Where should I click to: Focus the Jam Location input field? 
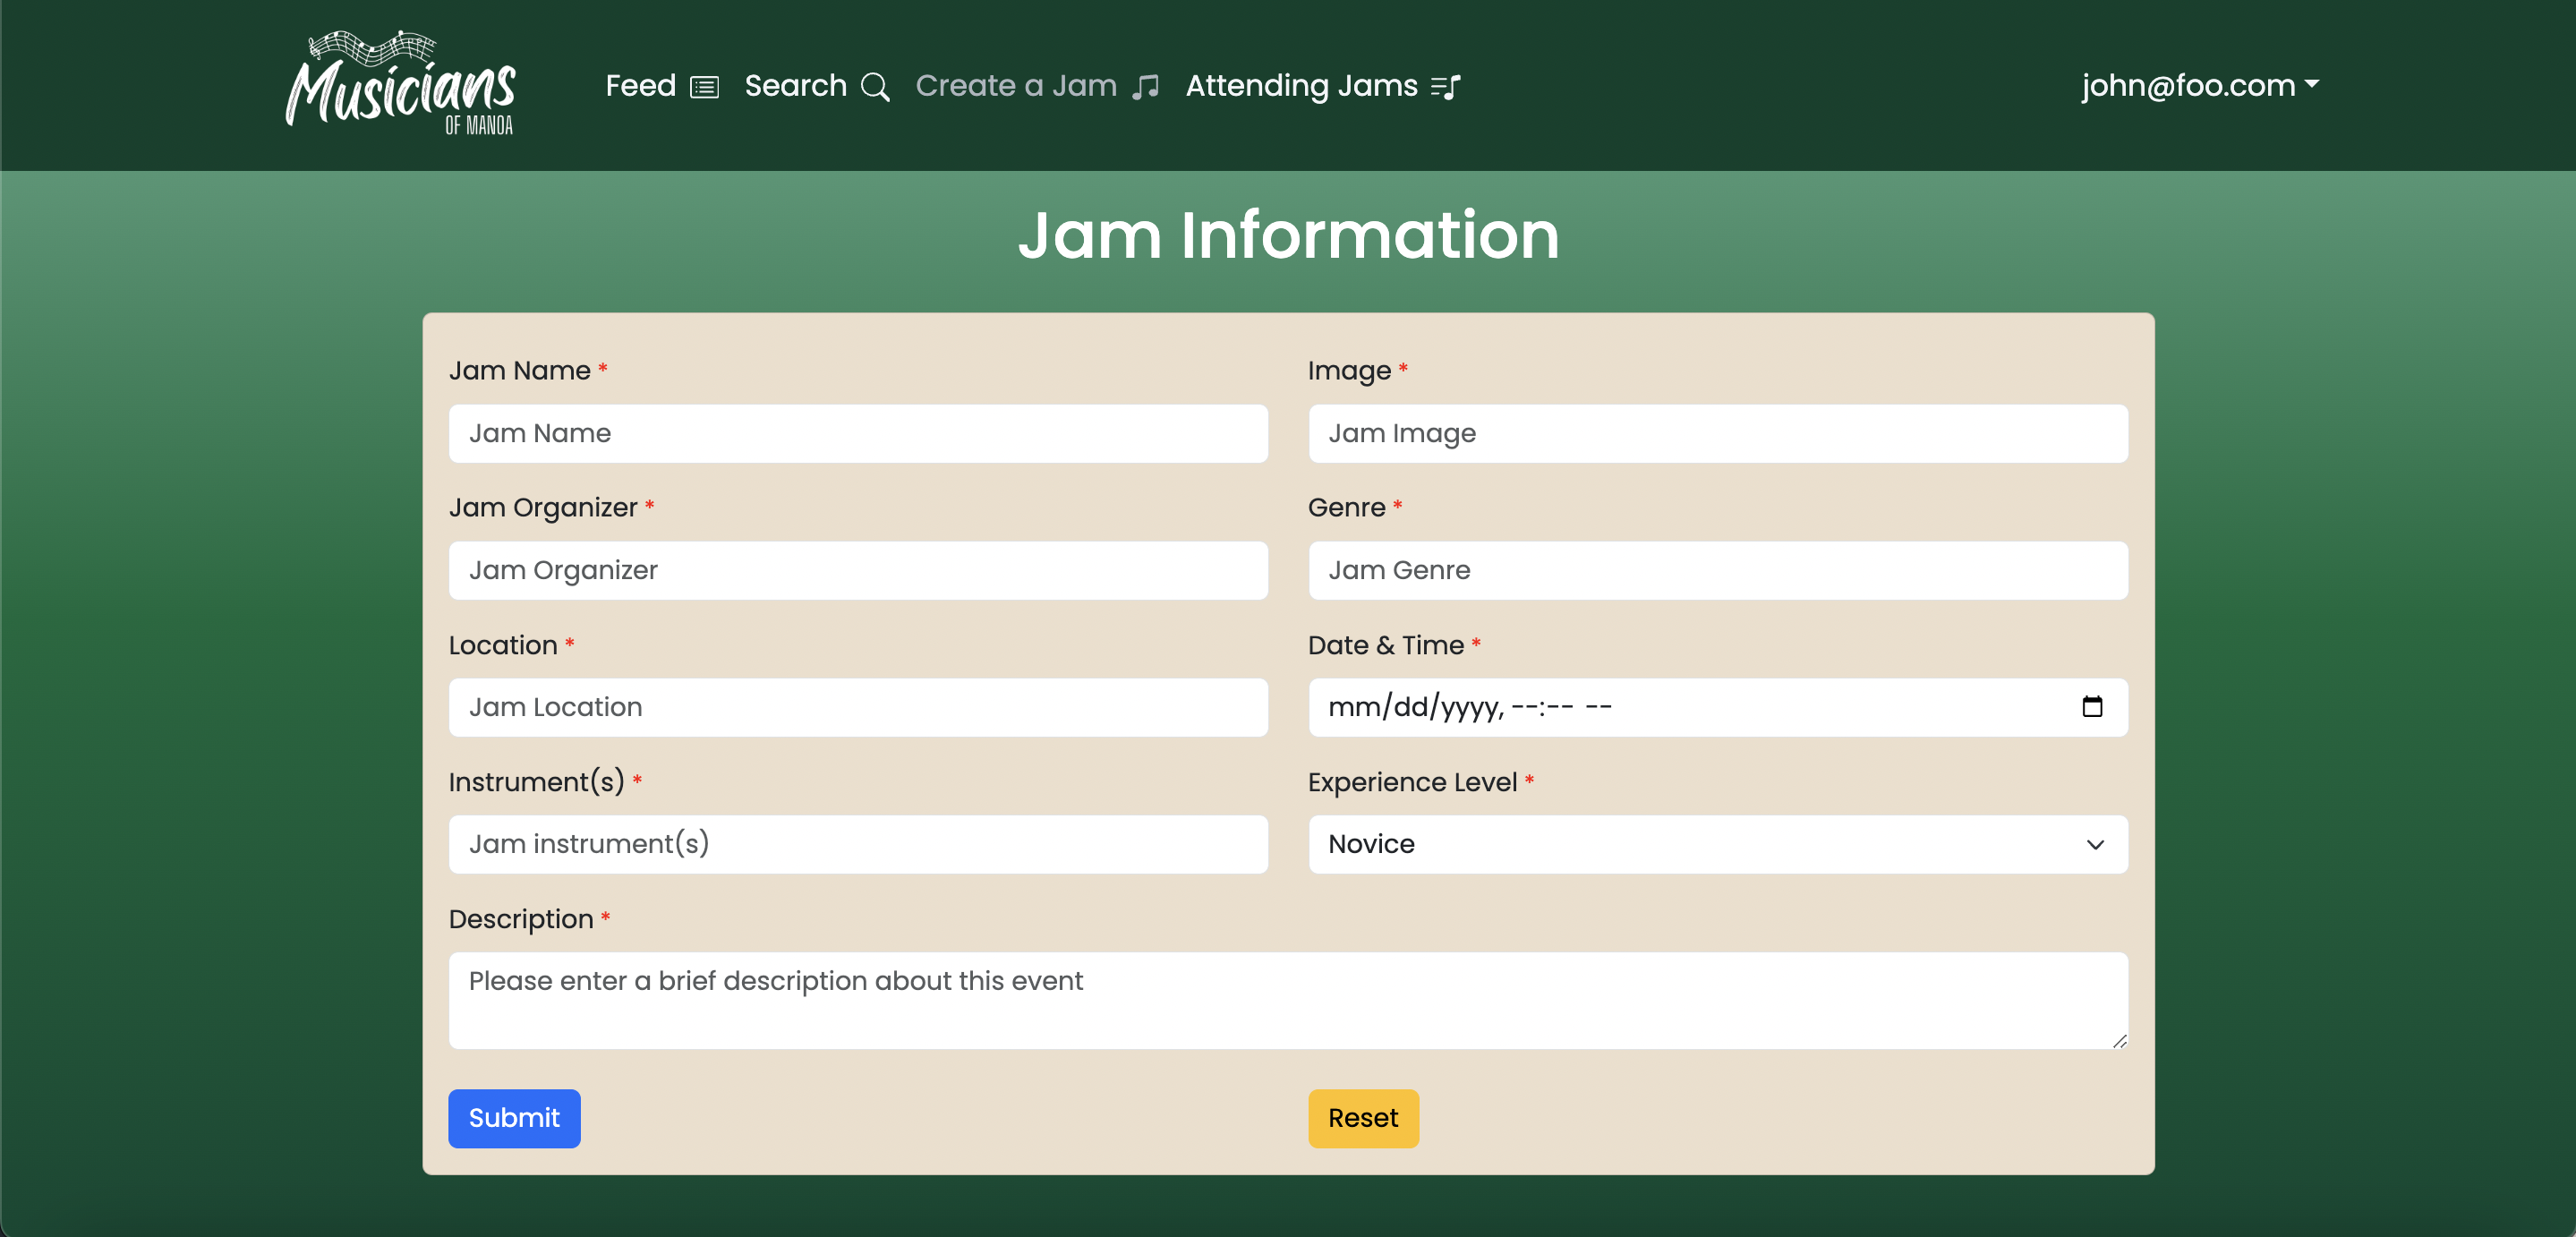[858, 707]
